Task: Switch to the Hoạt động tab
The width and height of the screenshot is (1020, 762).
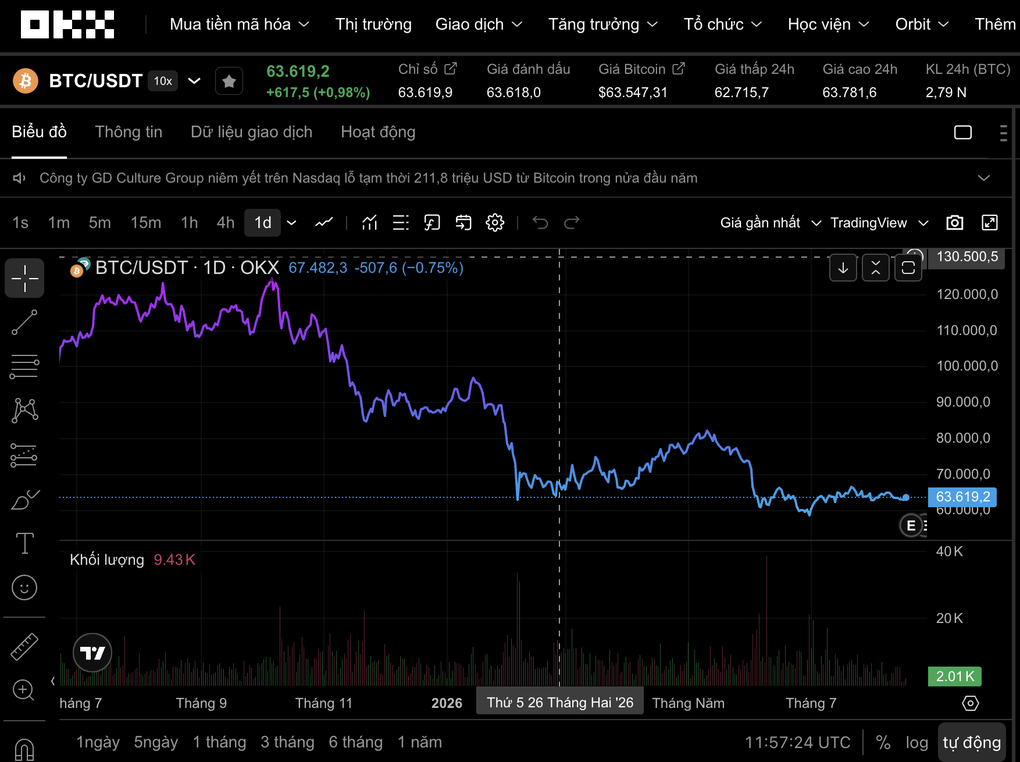Action: (x=378, y=132)
